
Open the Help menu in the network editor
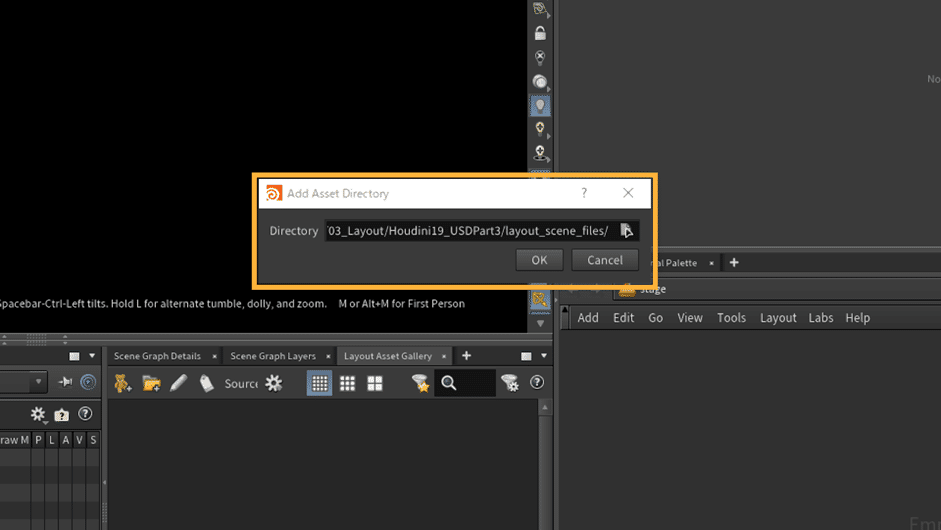click(x=858, y=318)
